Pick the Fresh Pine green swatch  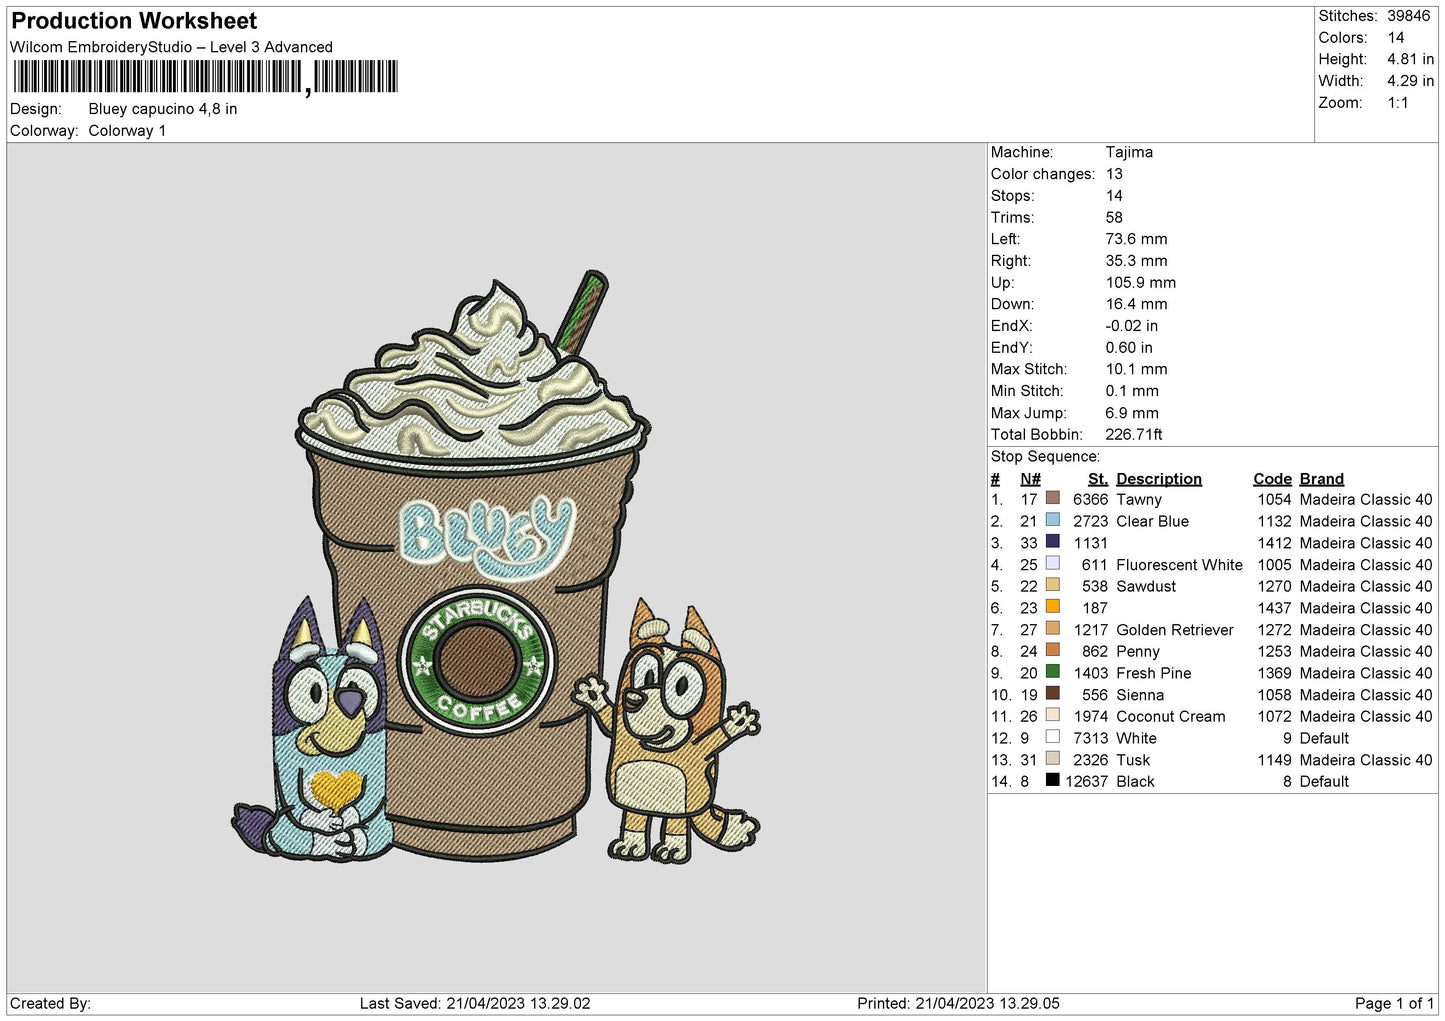coord(1052,672)
